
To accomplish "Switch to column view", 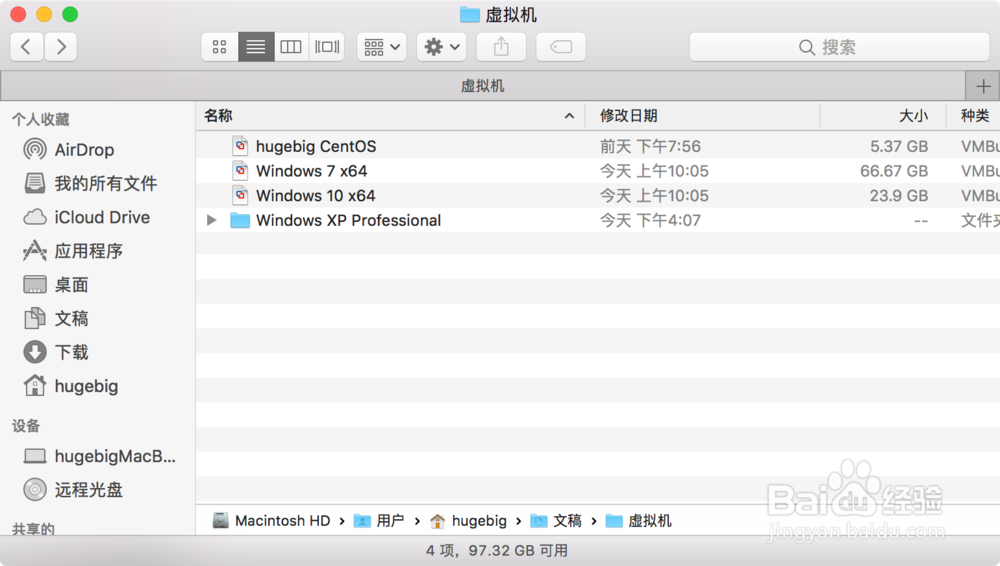I will pyautogui.click(x=291, y=47).
